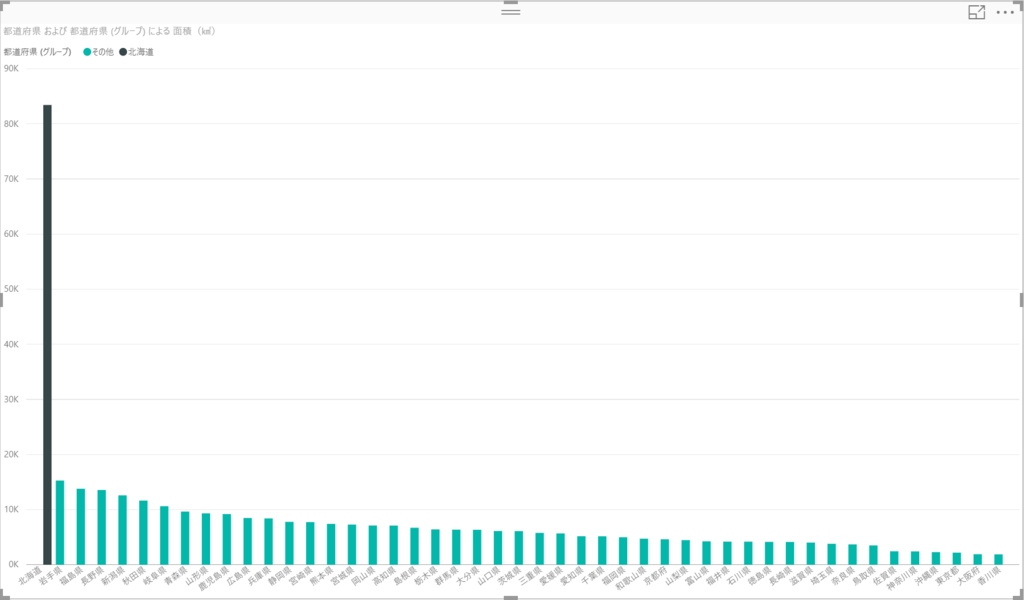Select the 滋賀県 bar
This screenshot has height=600, width=1024.
pyautogui.click(x=810, y=553)
